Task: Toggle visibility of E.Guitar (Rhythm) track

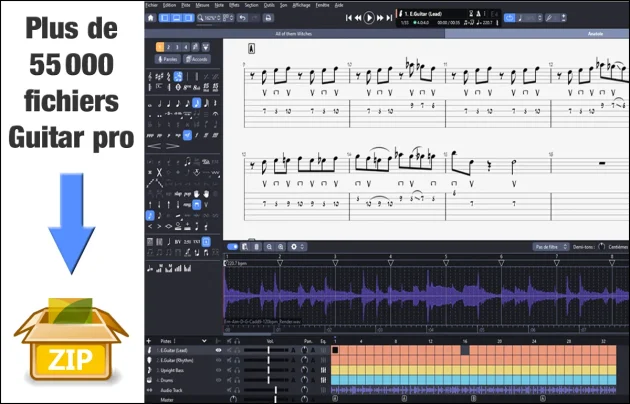Action: tap(219, 360)
